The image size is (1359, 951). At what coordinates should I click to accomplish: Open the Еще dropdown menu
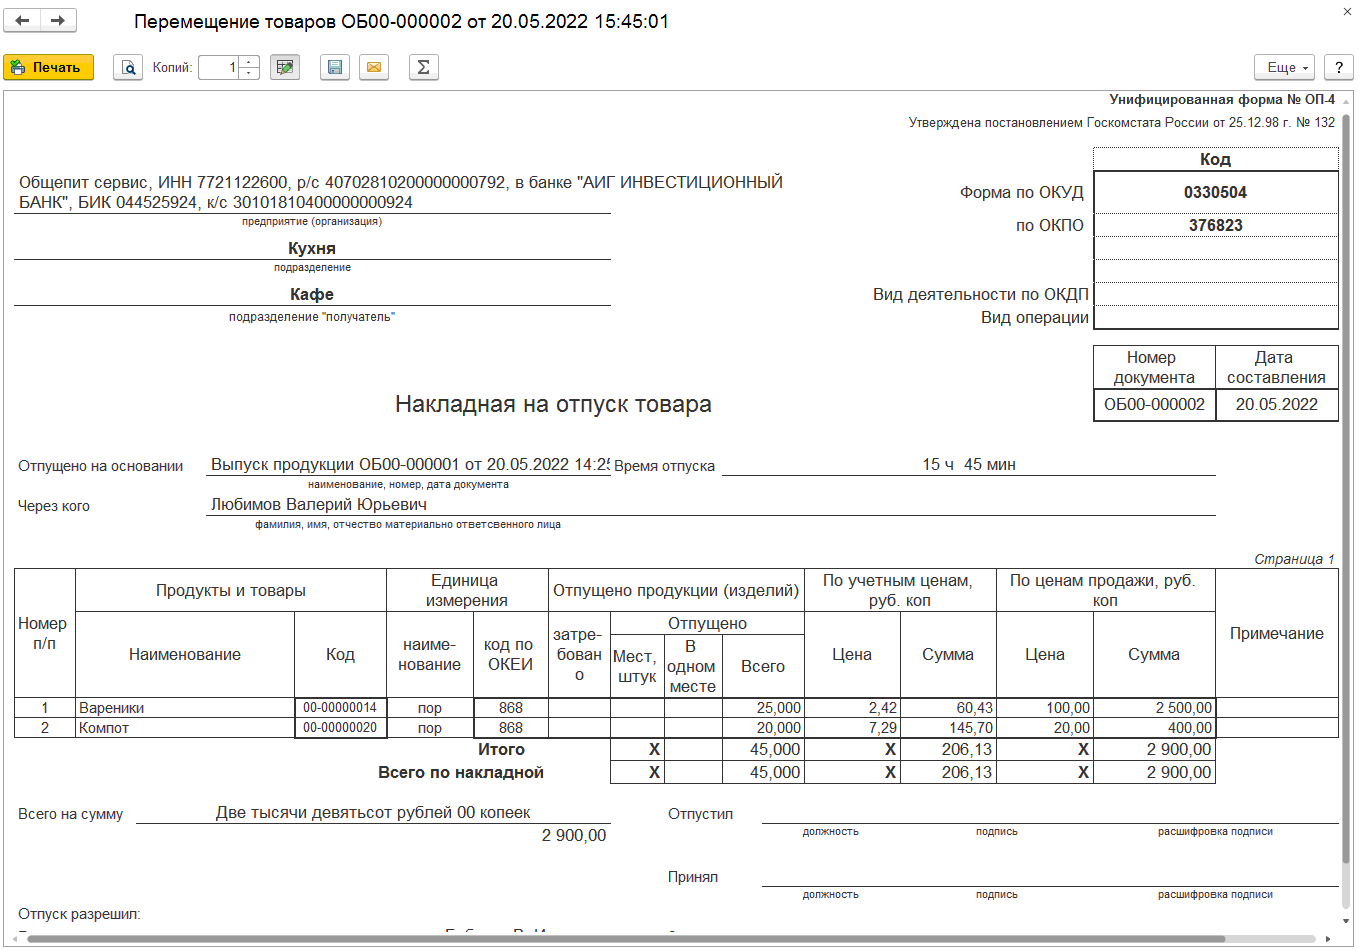(1284, 67)
